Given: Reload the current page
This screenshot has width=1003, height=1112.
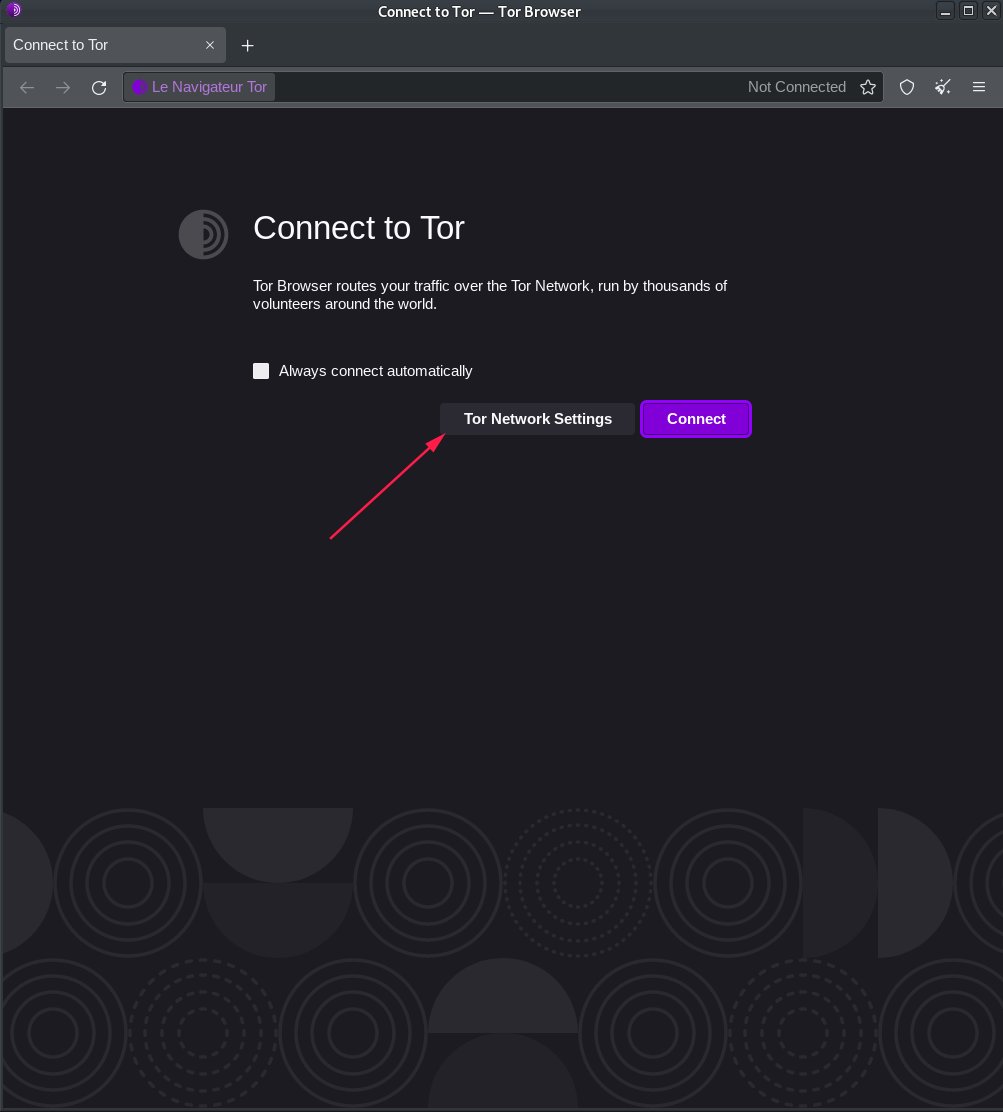Looking at the screenshot, I should pyautogui.click(x=99, y=87).
